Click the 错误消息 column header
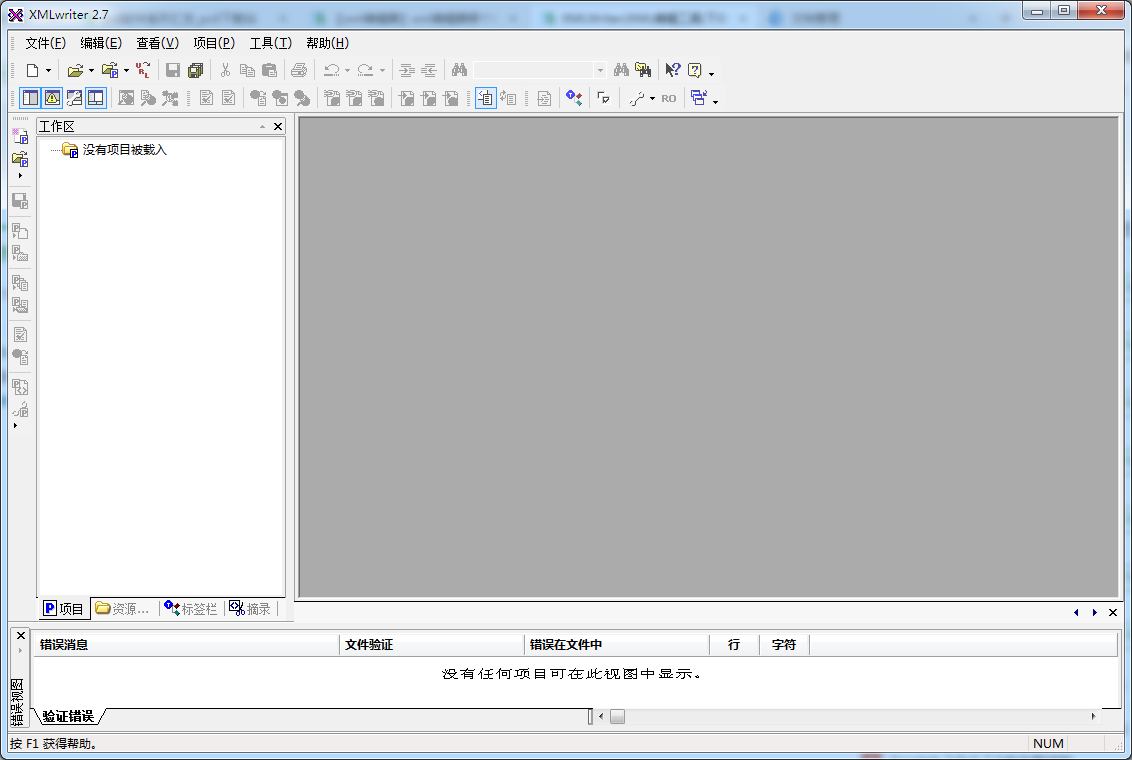 (186, 645)
